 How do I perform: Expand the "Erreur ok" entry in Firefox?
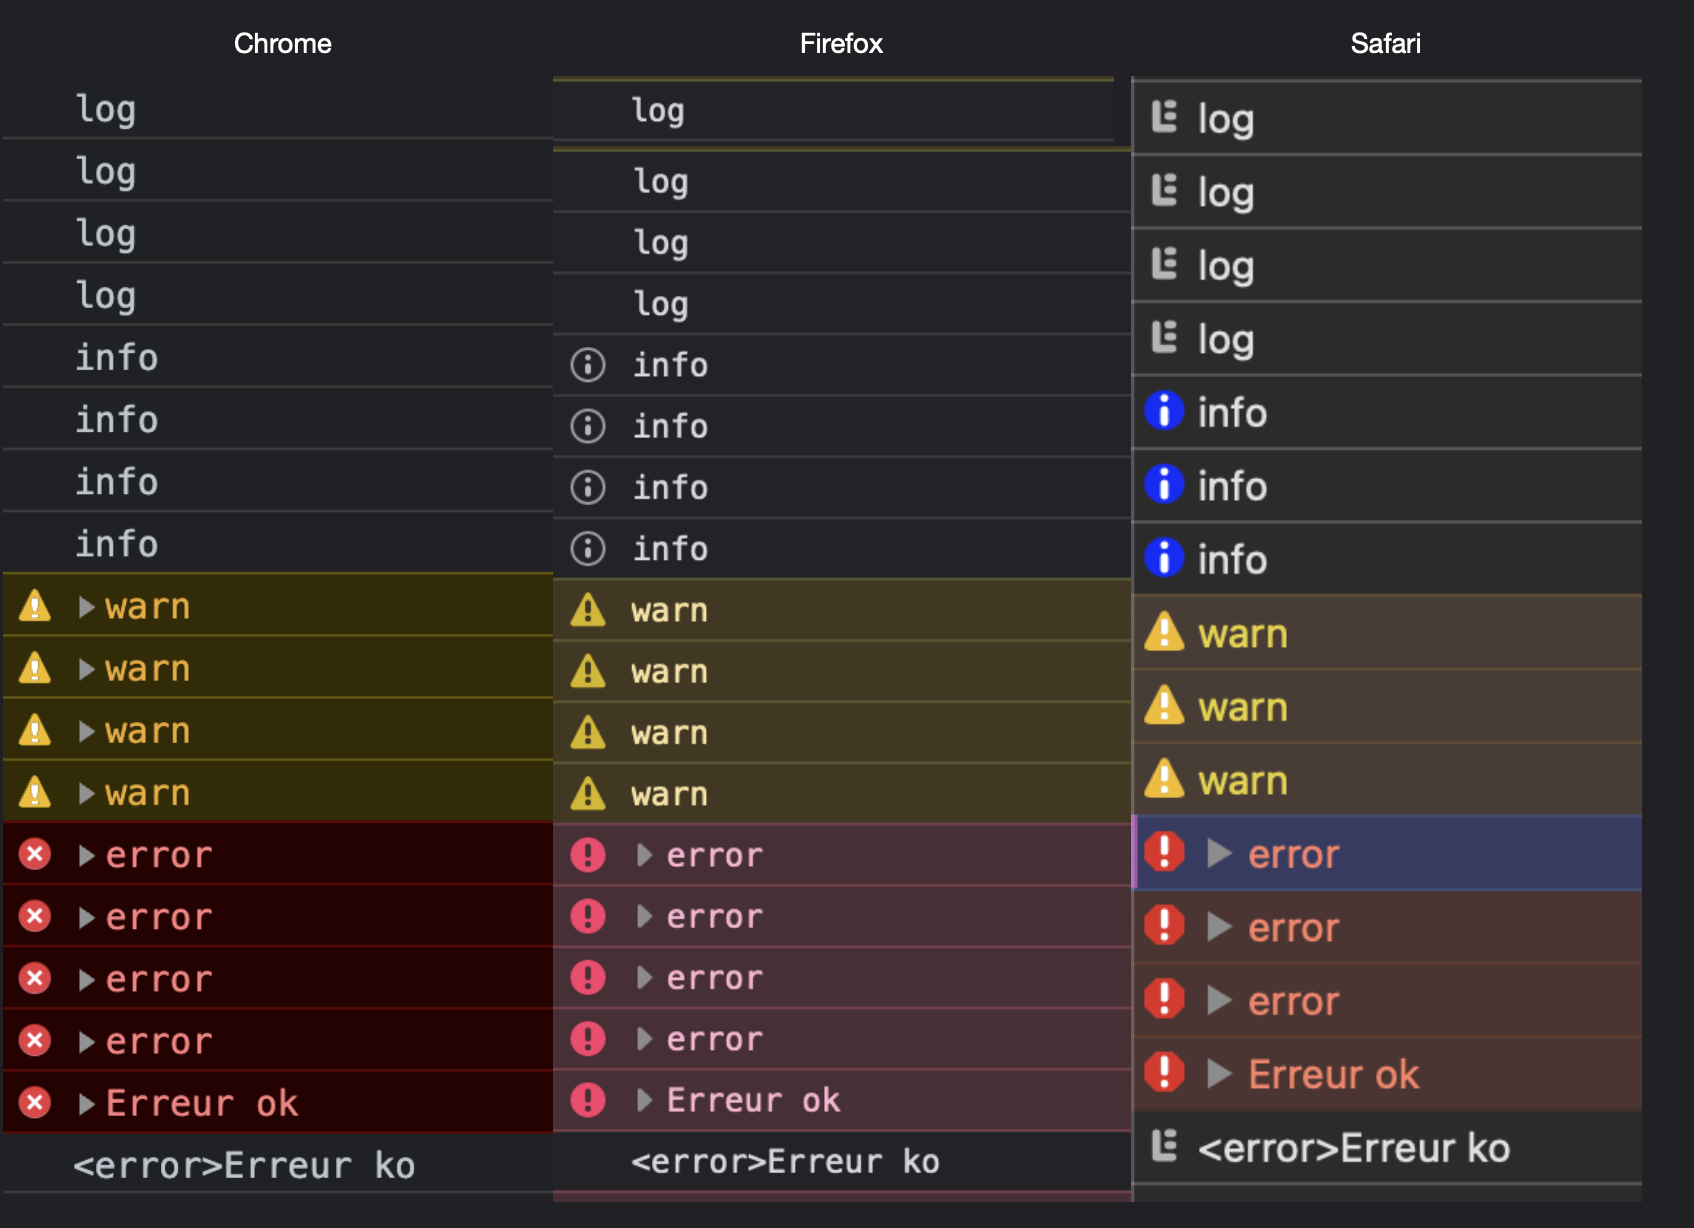645,1100
